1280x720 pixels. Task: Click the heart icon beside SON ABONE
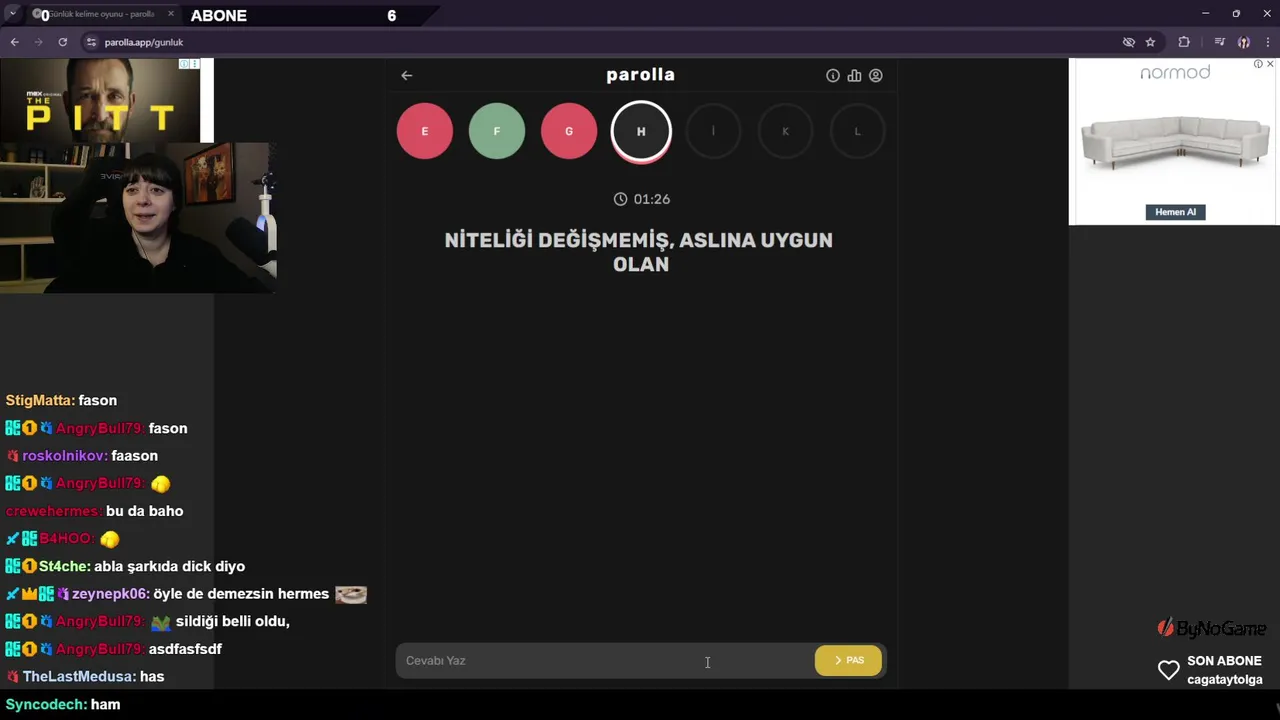click(1168, 670)
